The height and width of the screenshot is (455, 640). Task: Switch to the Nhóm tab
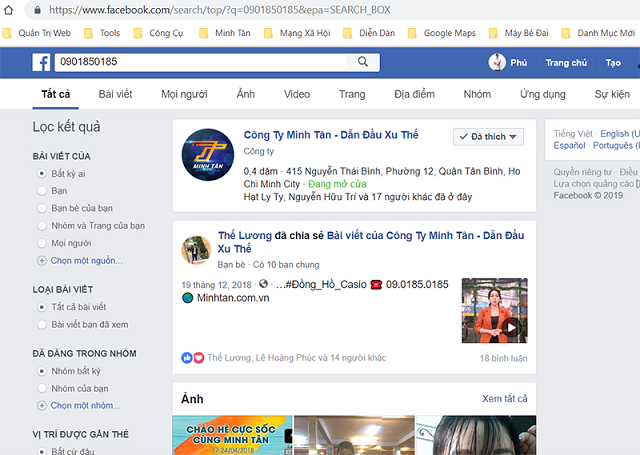point(477,94)
